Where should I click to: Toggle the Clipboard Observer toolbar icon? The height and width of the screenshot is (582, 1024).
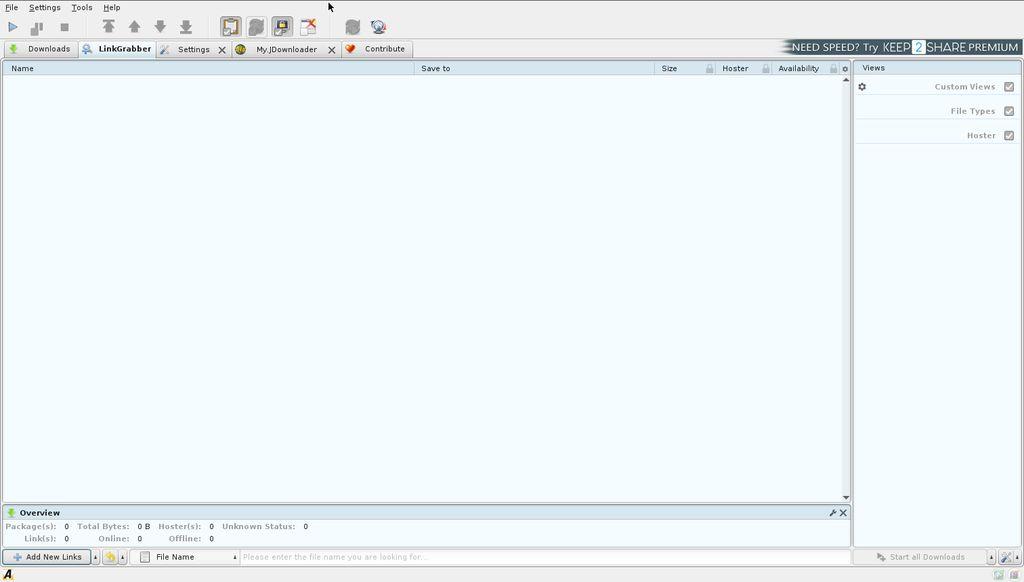click(x=231, y=27)
